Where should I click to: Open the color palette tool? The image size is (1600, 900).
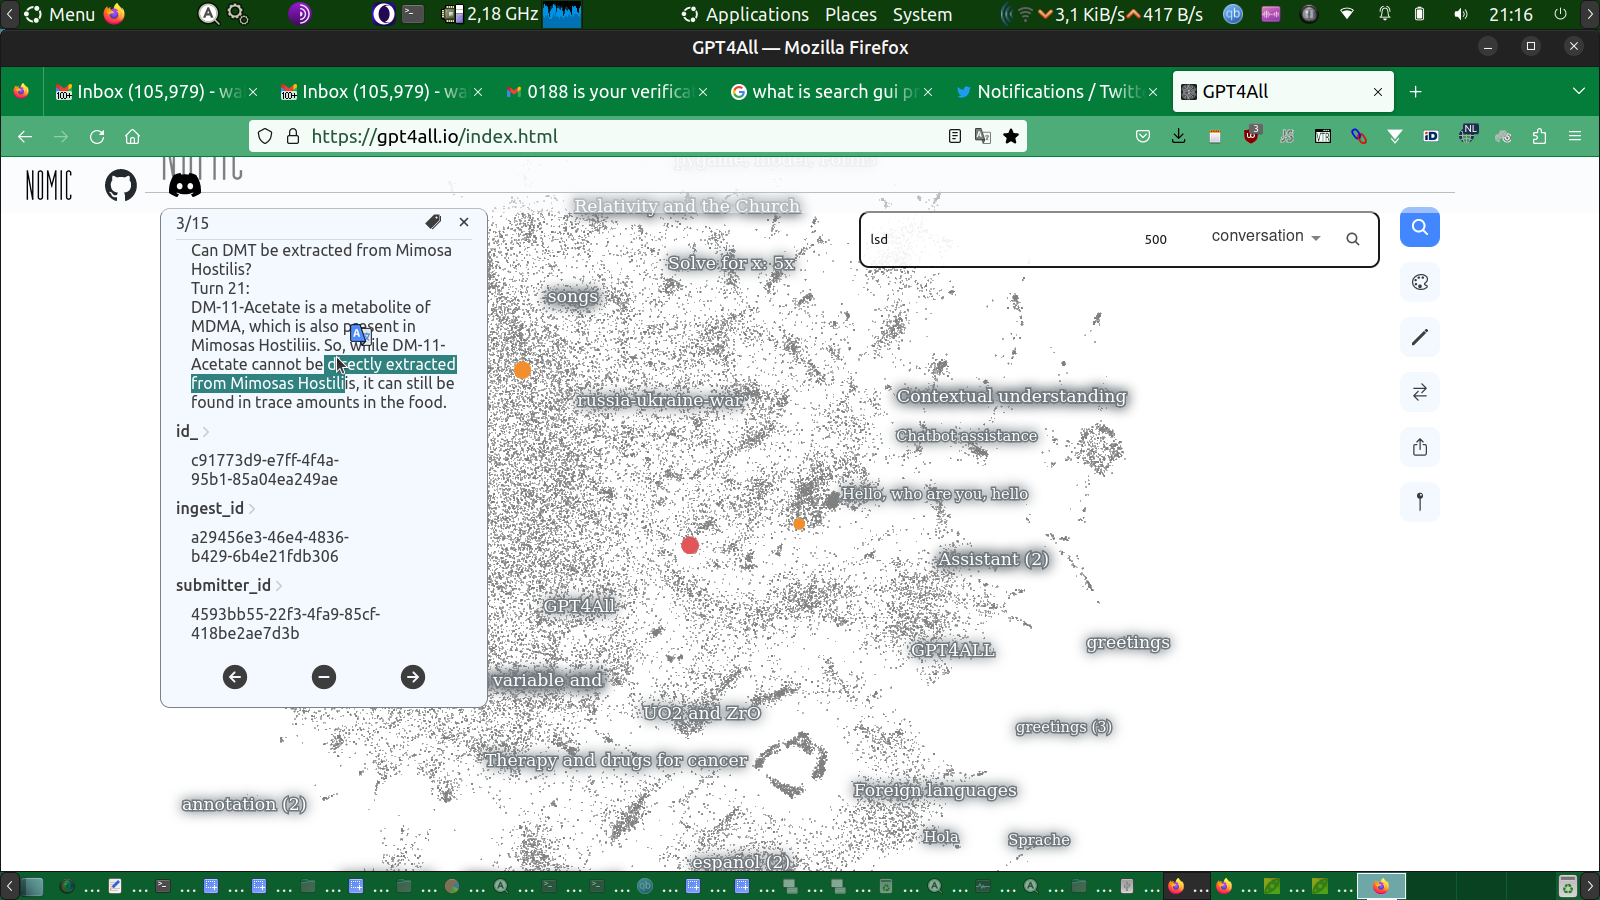[x=1419, y=282]
